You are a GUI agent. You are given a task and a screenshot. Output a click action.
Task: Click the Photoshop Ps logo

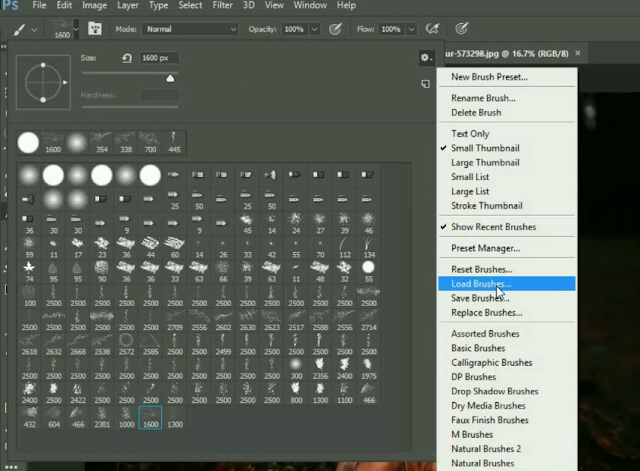pyautogui.click(x=10, y=6)
